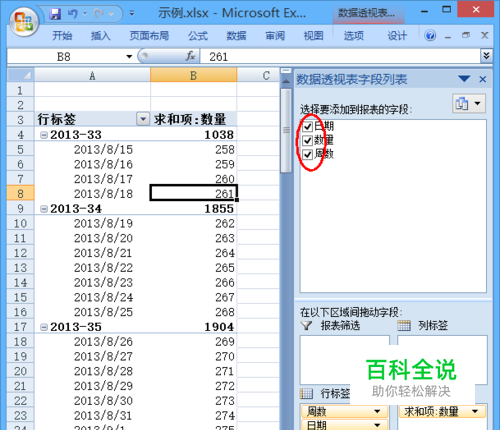
Task: Close the PivotTable field list pane
Action: (x=482, y=79)
